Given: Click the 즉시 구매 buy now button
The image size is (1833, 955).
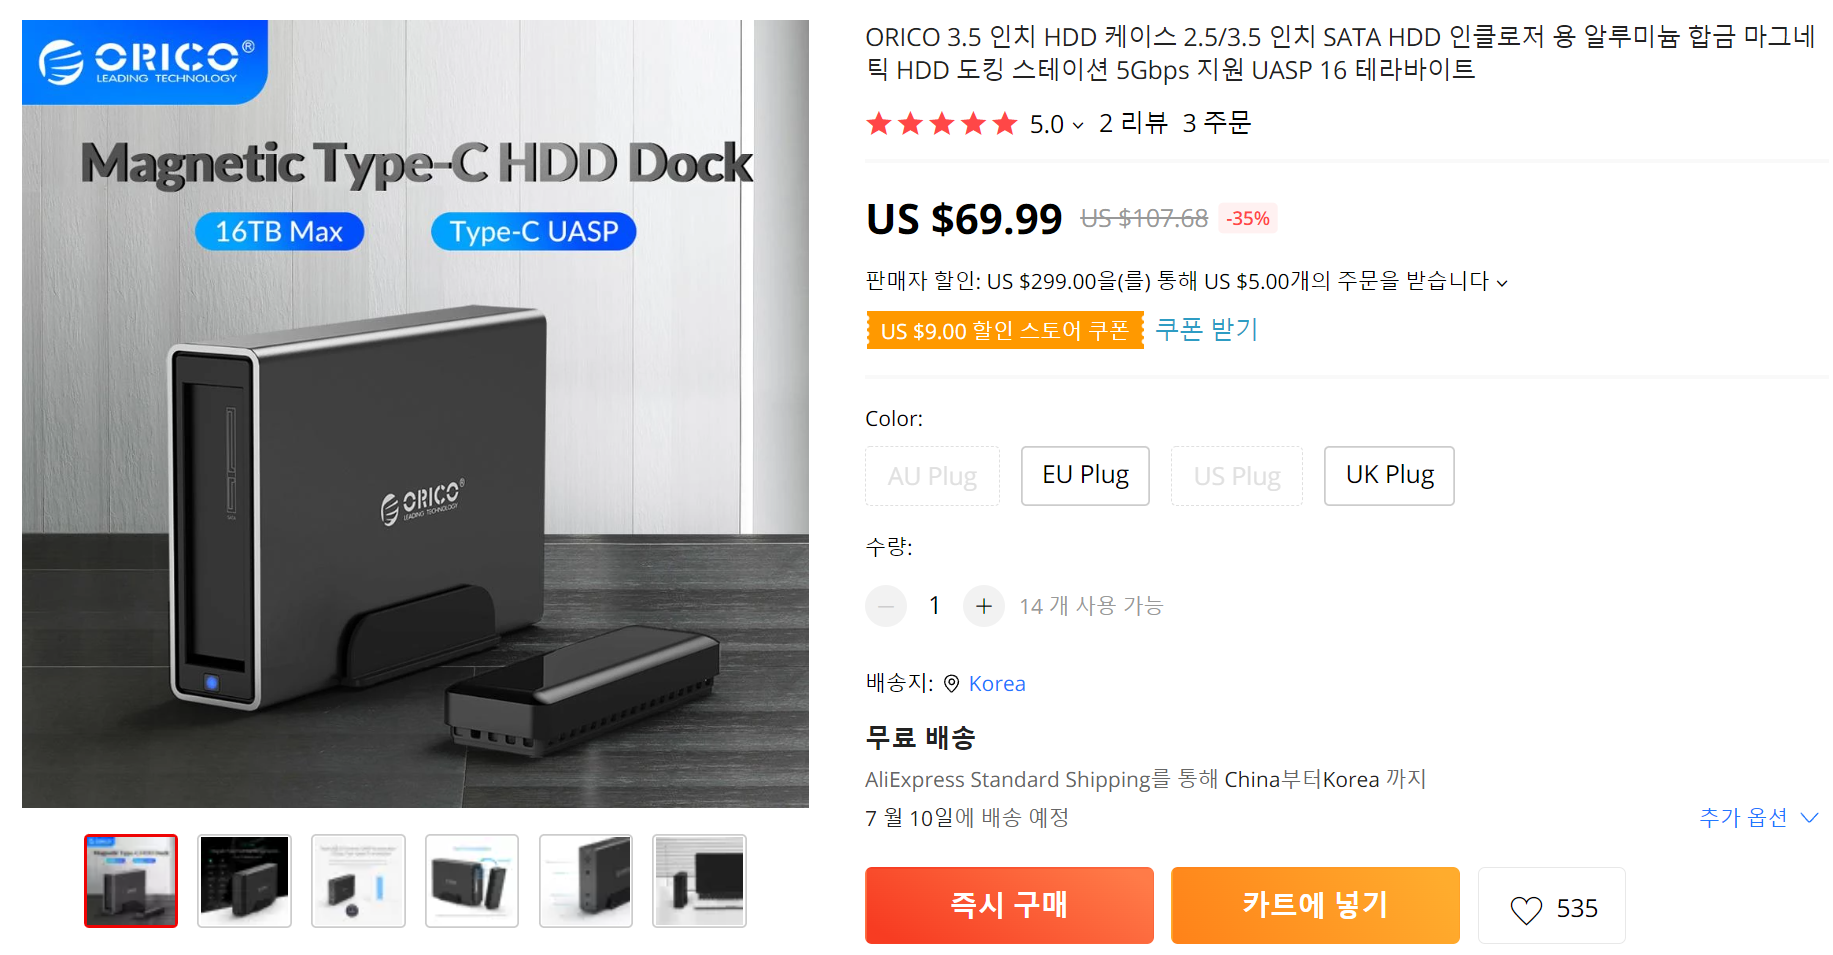Looking at the screenshot, I should tap(1009, 905).
